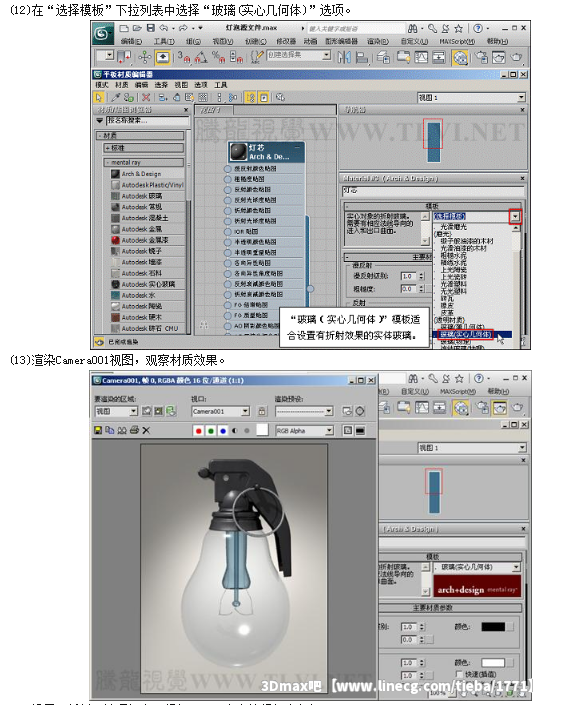
Task: Open the MAXScript(M) menu in upper main menu bar
Action: [457, 41]
